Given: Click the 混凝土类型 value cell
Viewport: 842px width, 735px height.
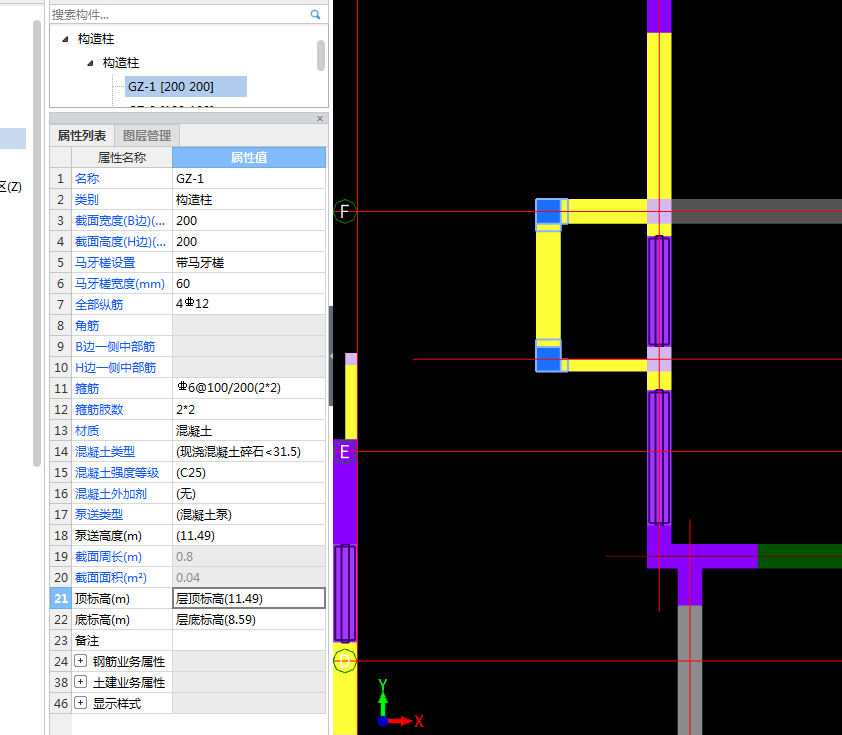Looking at the screenshot, I should [249, 452].
